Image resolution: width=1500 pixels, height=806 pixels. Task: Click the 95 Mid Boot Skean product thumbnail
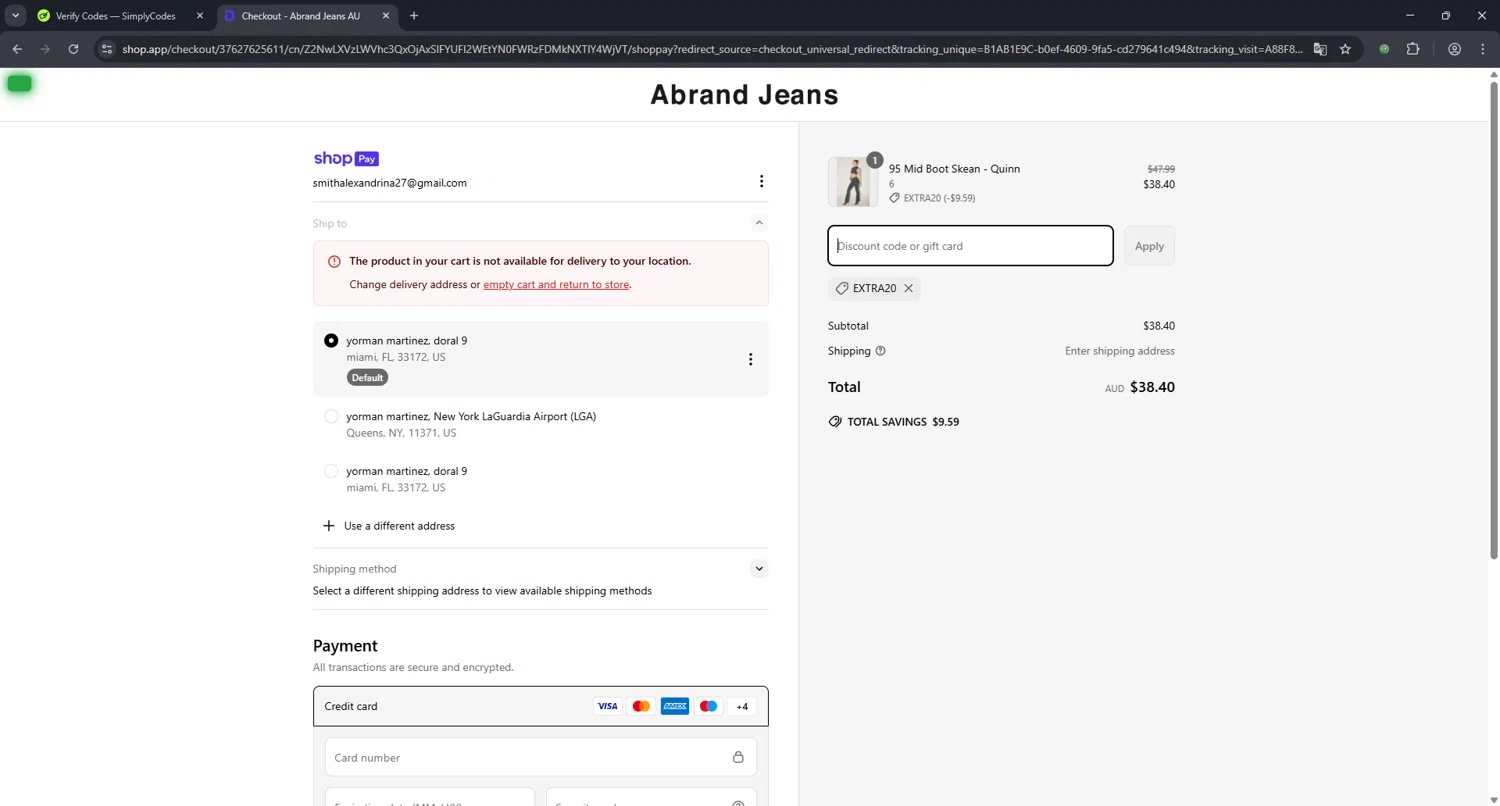(853, 182)
